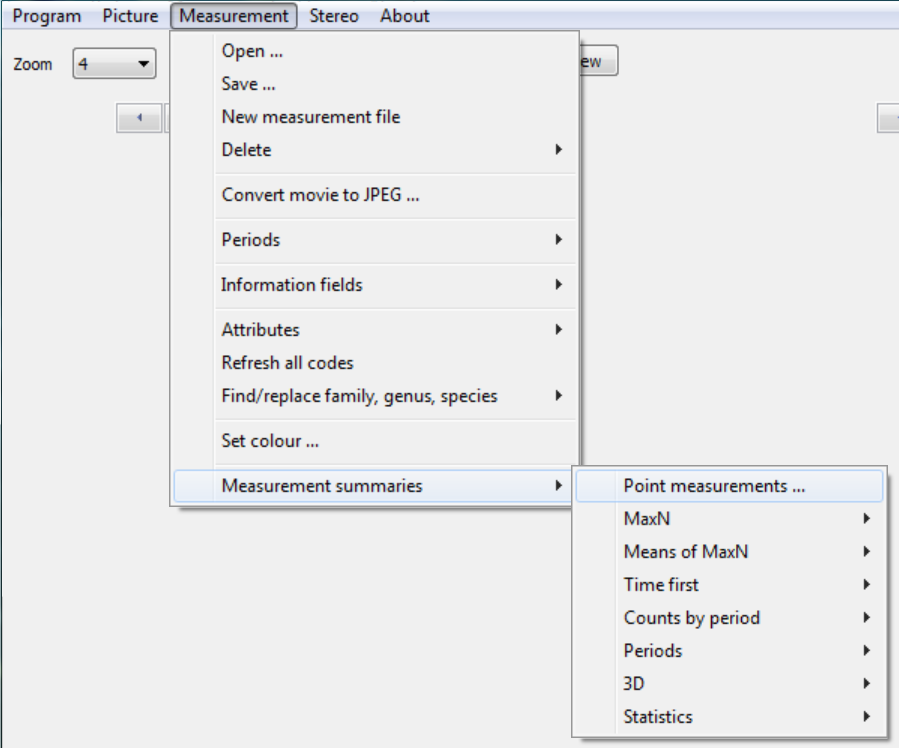Viewport: 899px width, 748px height.
Task: Open the Statistics submenu
Action: pos(658,717)
